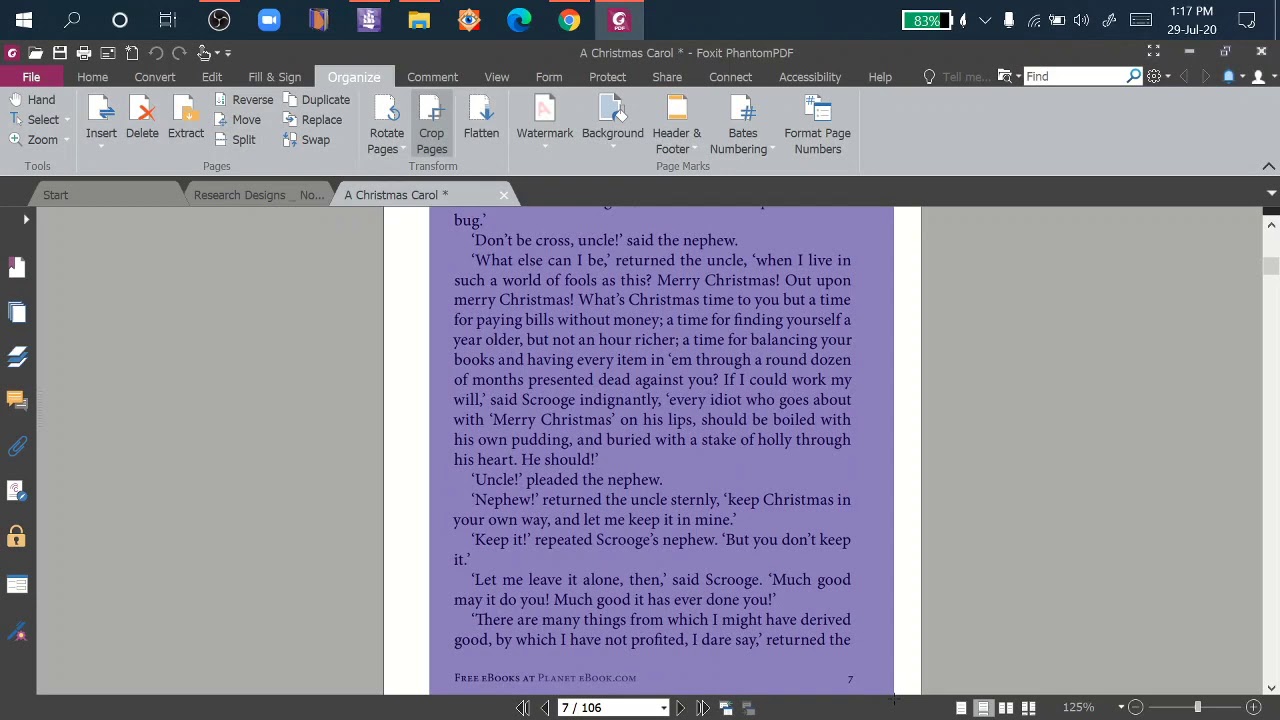Click Reverse pages tool
Screen dimensions: 1280x720
click(243, 100)
